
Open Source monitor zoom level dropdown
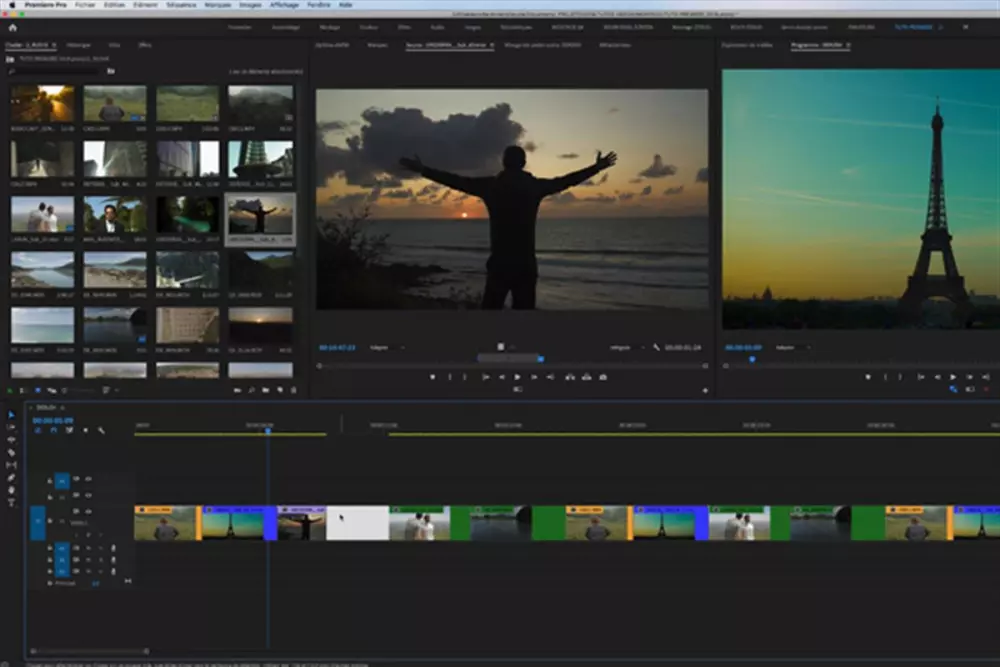[x=386, y=348]
